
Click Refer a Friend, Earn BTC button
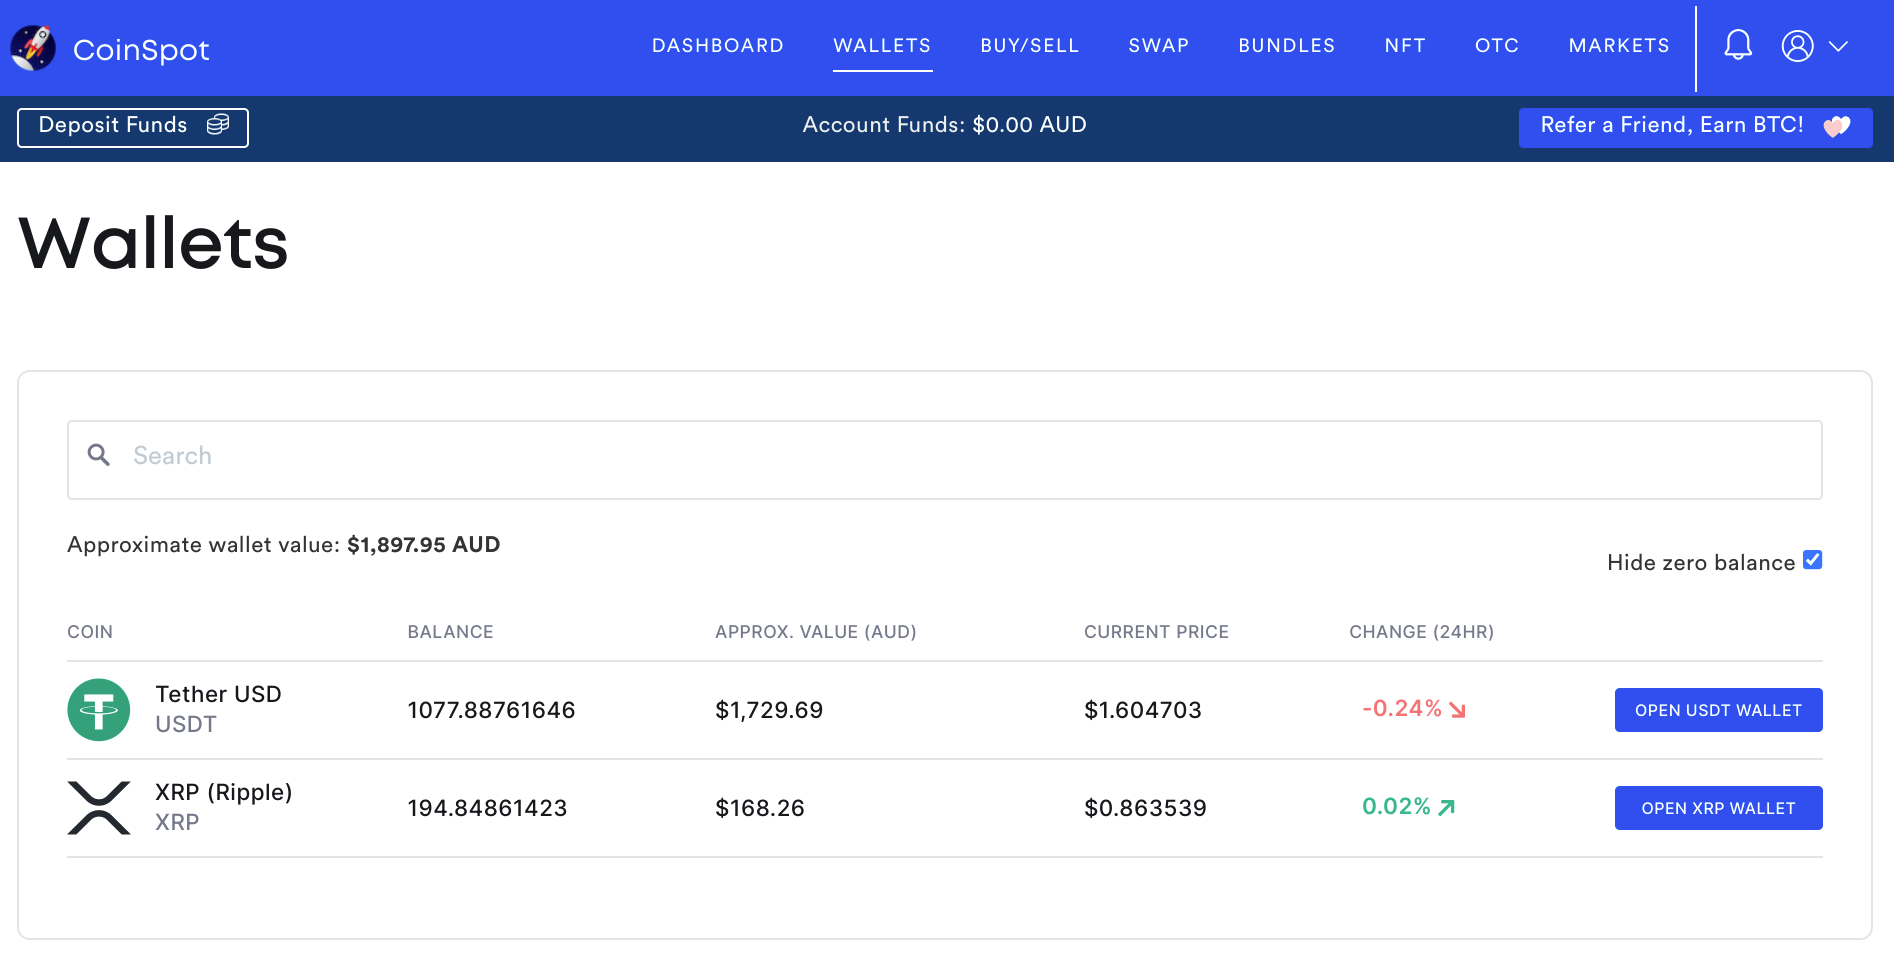tap(1695, 127)
